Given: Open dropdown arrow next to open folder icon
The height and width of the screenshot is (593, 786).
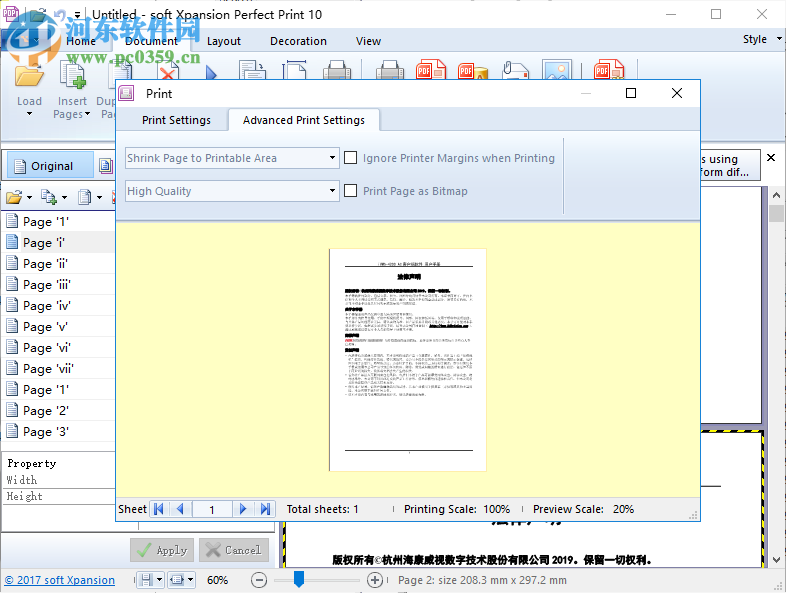Looking at the screenshot, I should 29,198.
